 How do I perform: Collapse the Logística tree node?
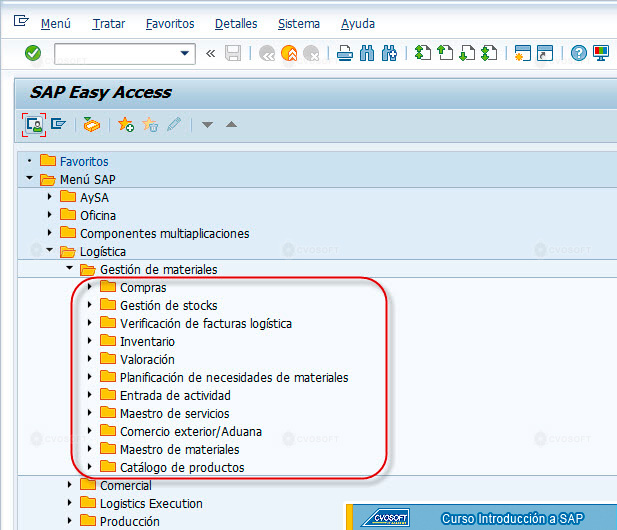pyautogui.click(x=50, y=250)
